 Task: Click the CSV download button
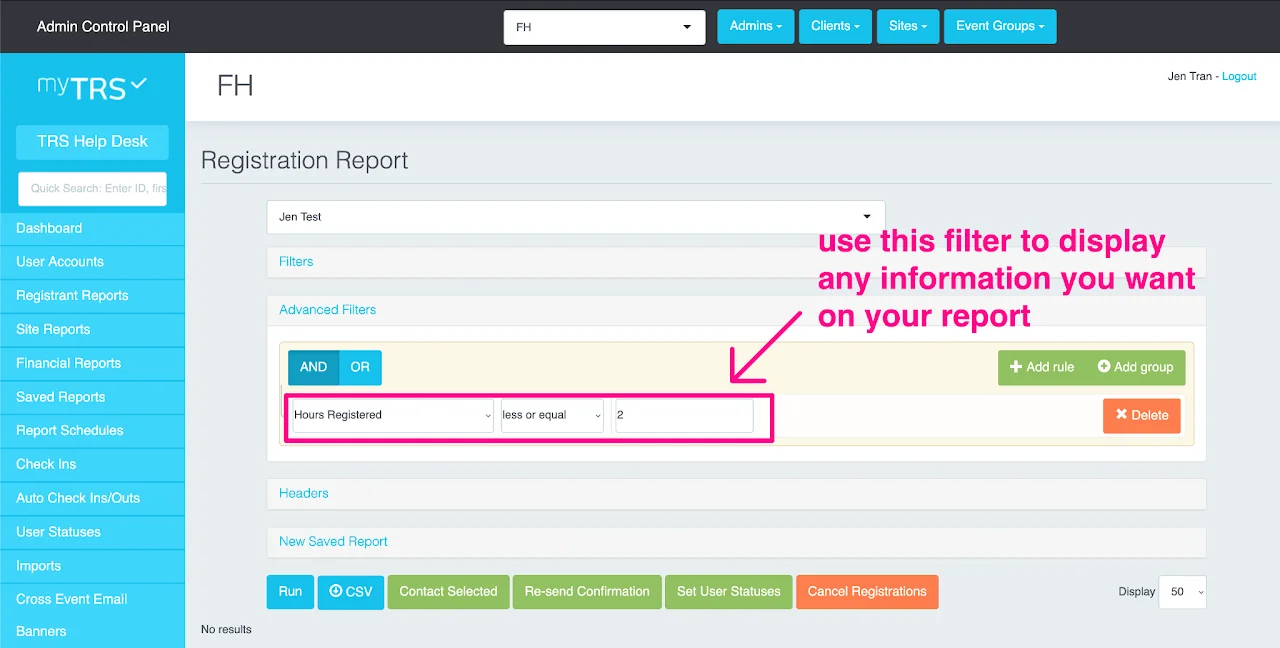[x=351, y=592]
